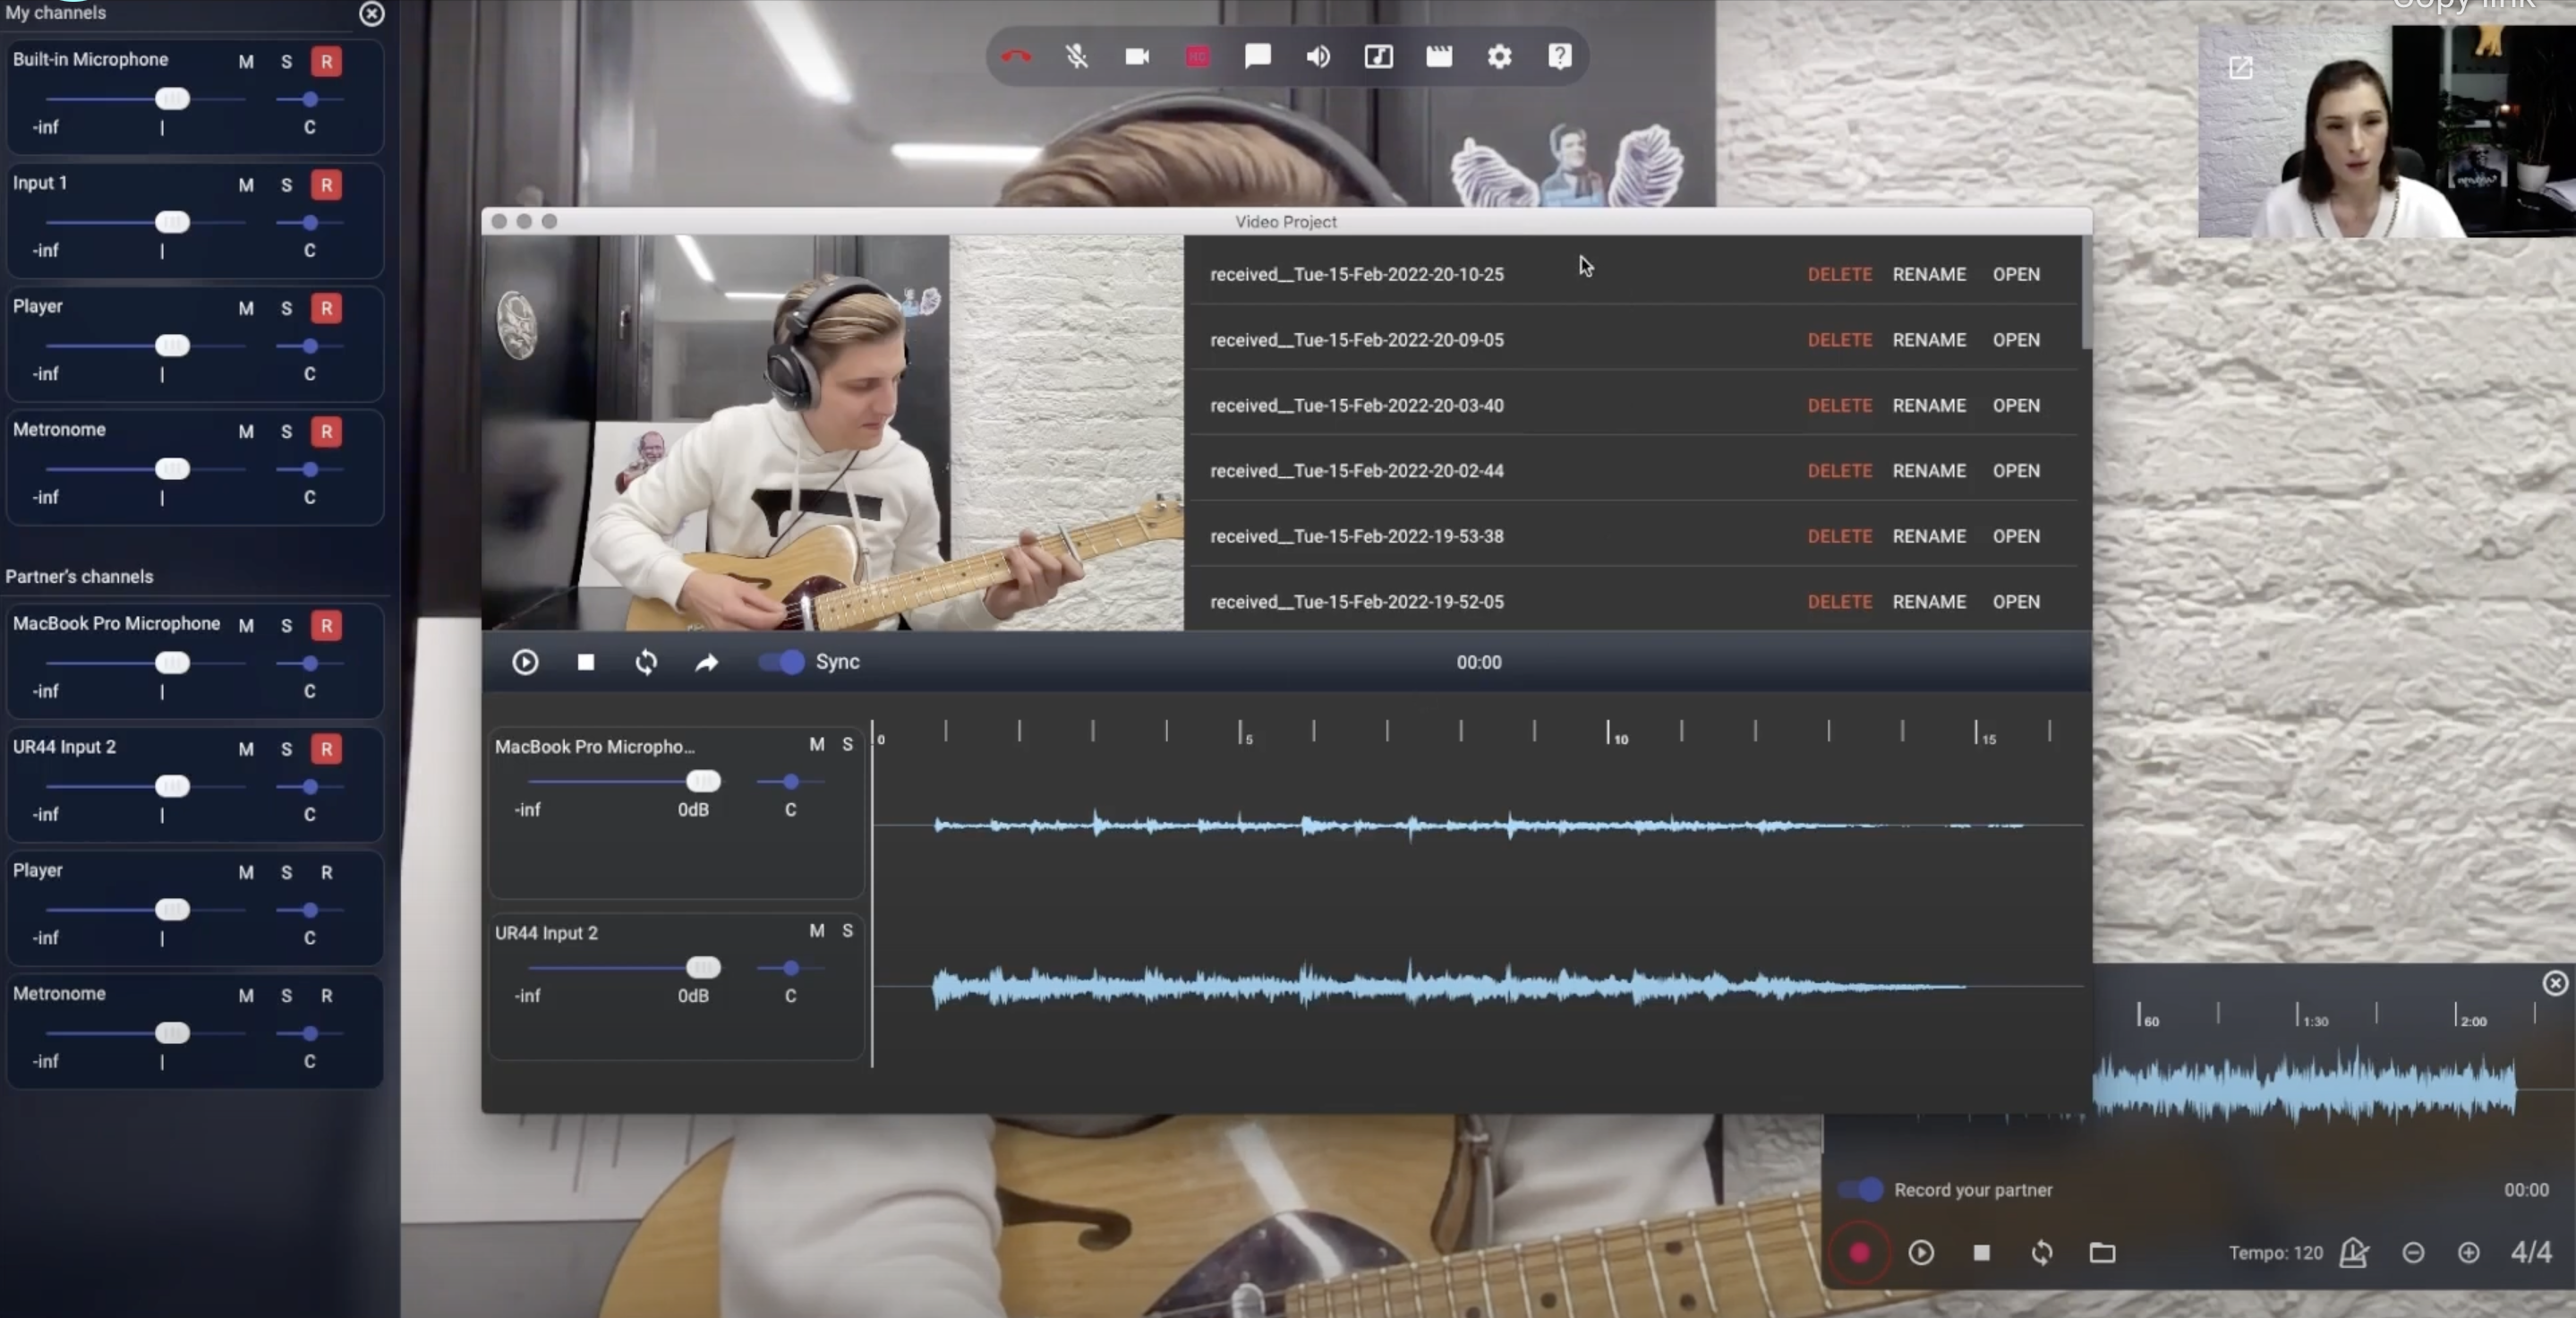The height and width of the screenshot is (1318, 2576).
Task: Unmute the microphone in top toolbar
Action: (x=1076, y=57)
